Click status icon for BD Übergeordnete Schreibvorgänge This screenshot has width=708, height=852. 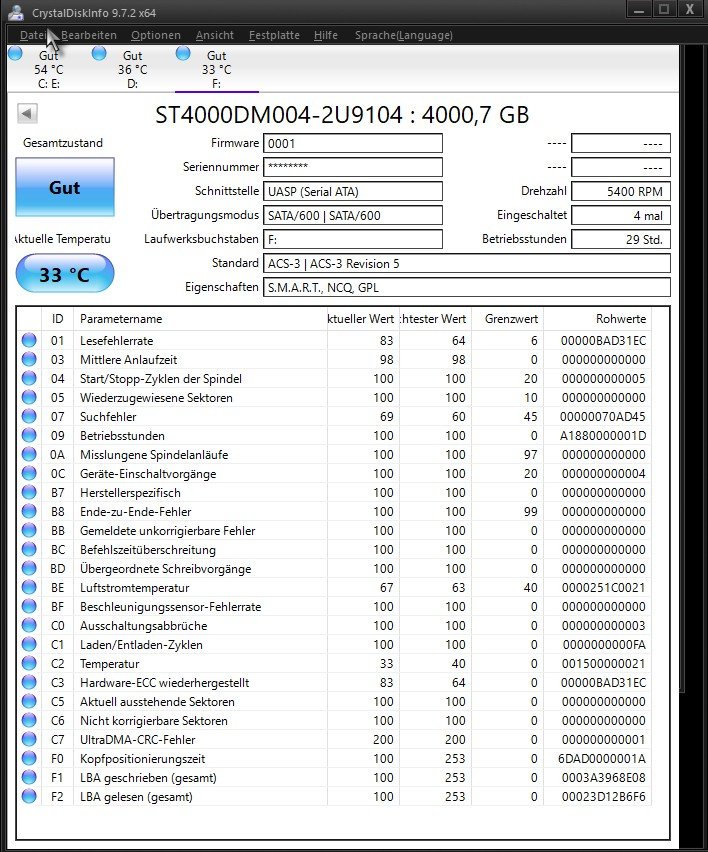pyautogui.click(x=29, y=568)
